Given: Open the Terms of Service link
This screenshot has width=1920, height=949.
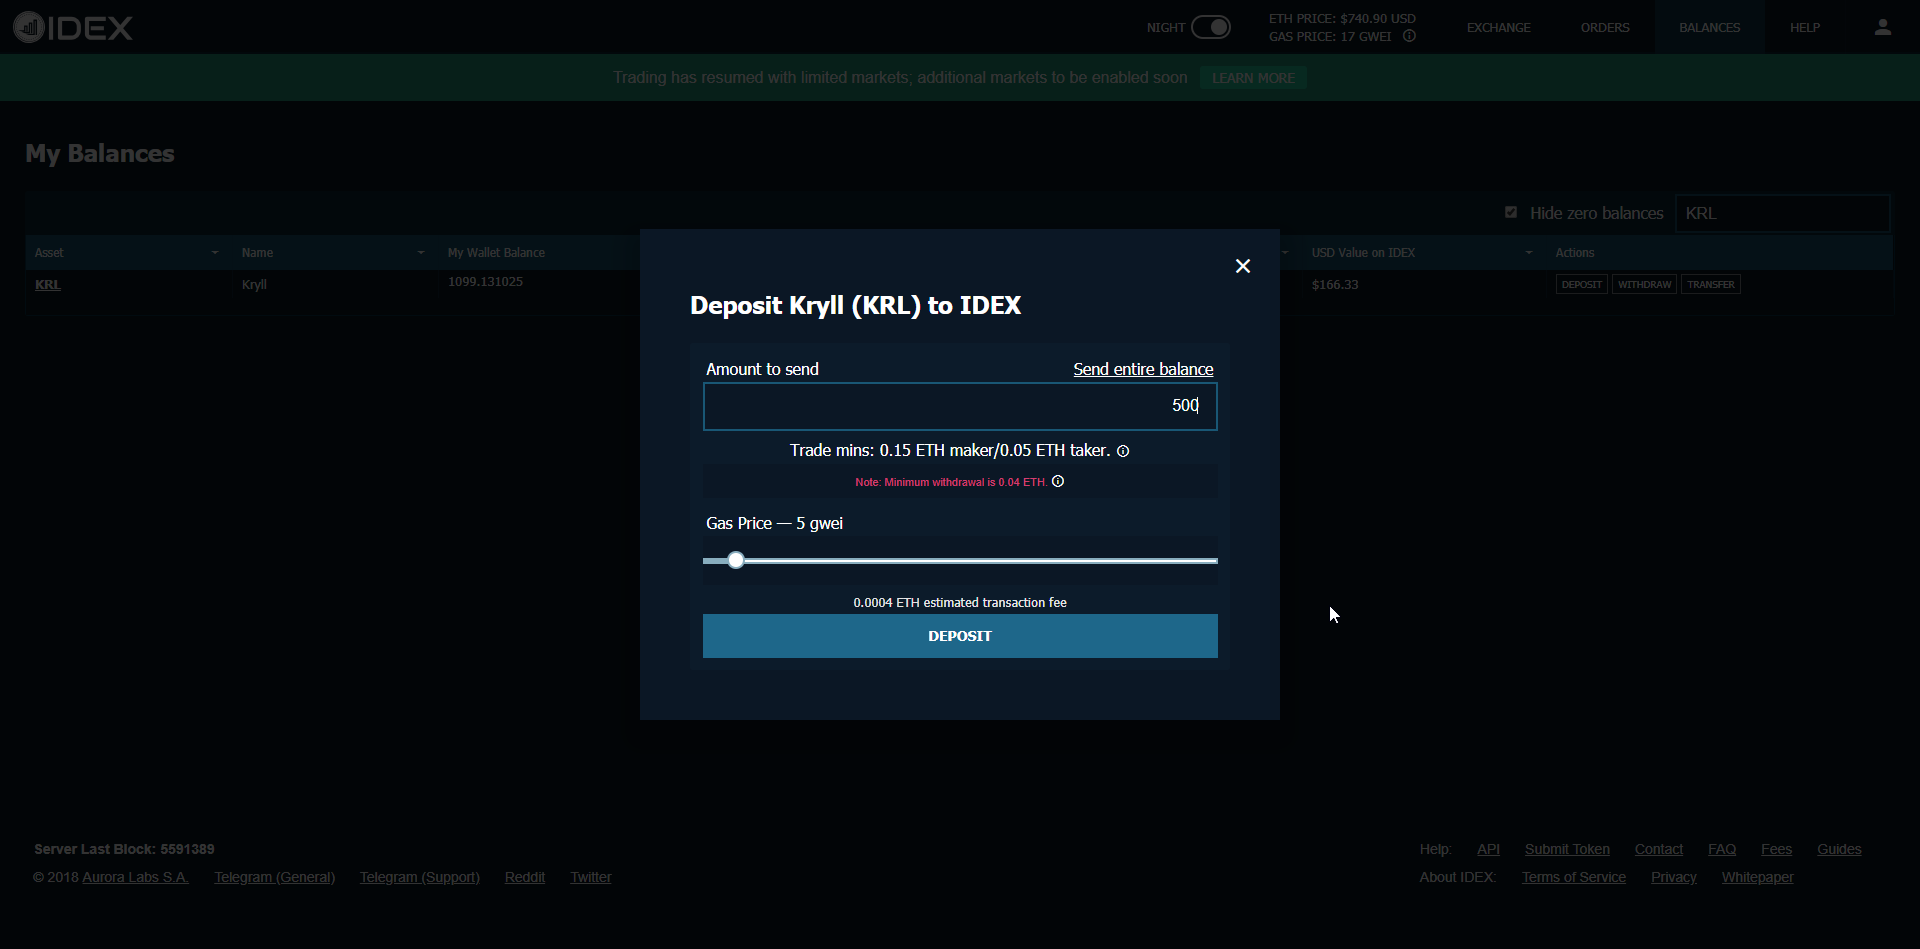Looking at the screenshot, I should pos(1574,877).
